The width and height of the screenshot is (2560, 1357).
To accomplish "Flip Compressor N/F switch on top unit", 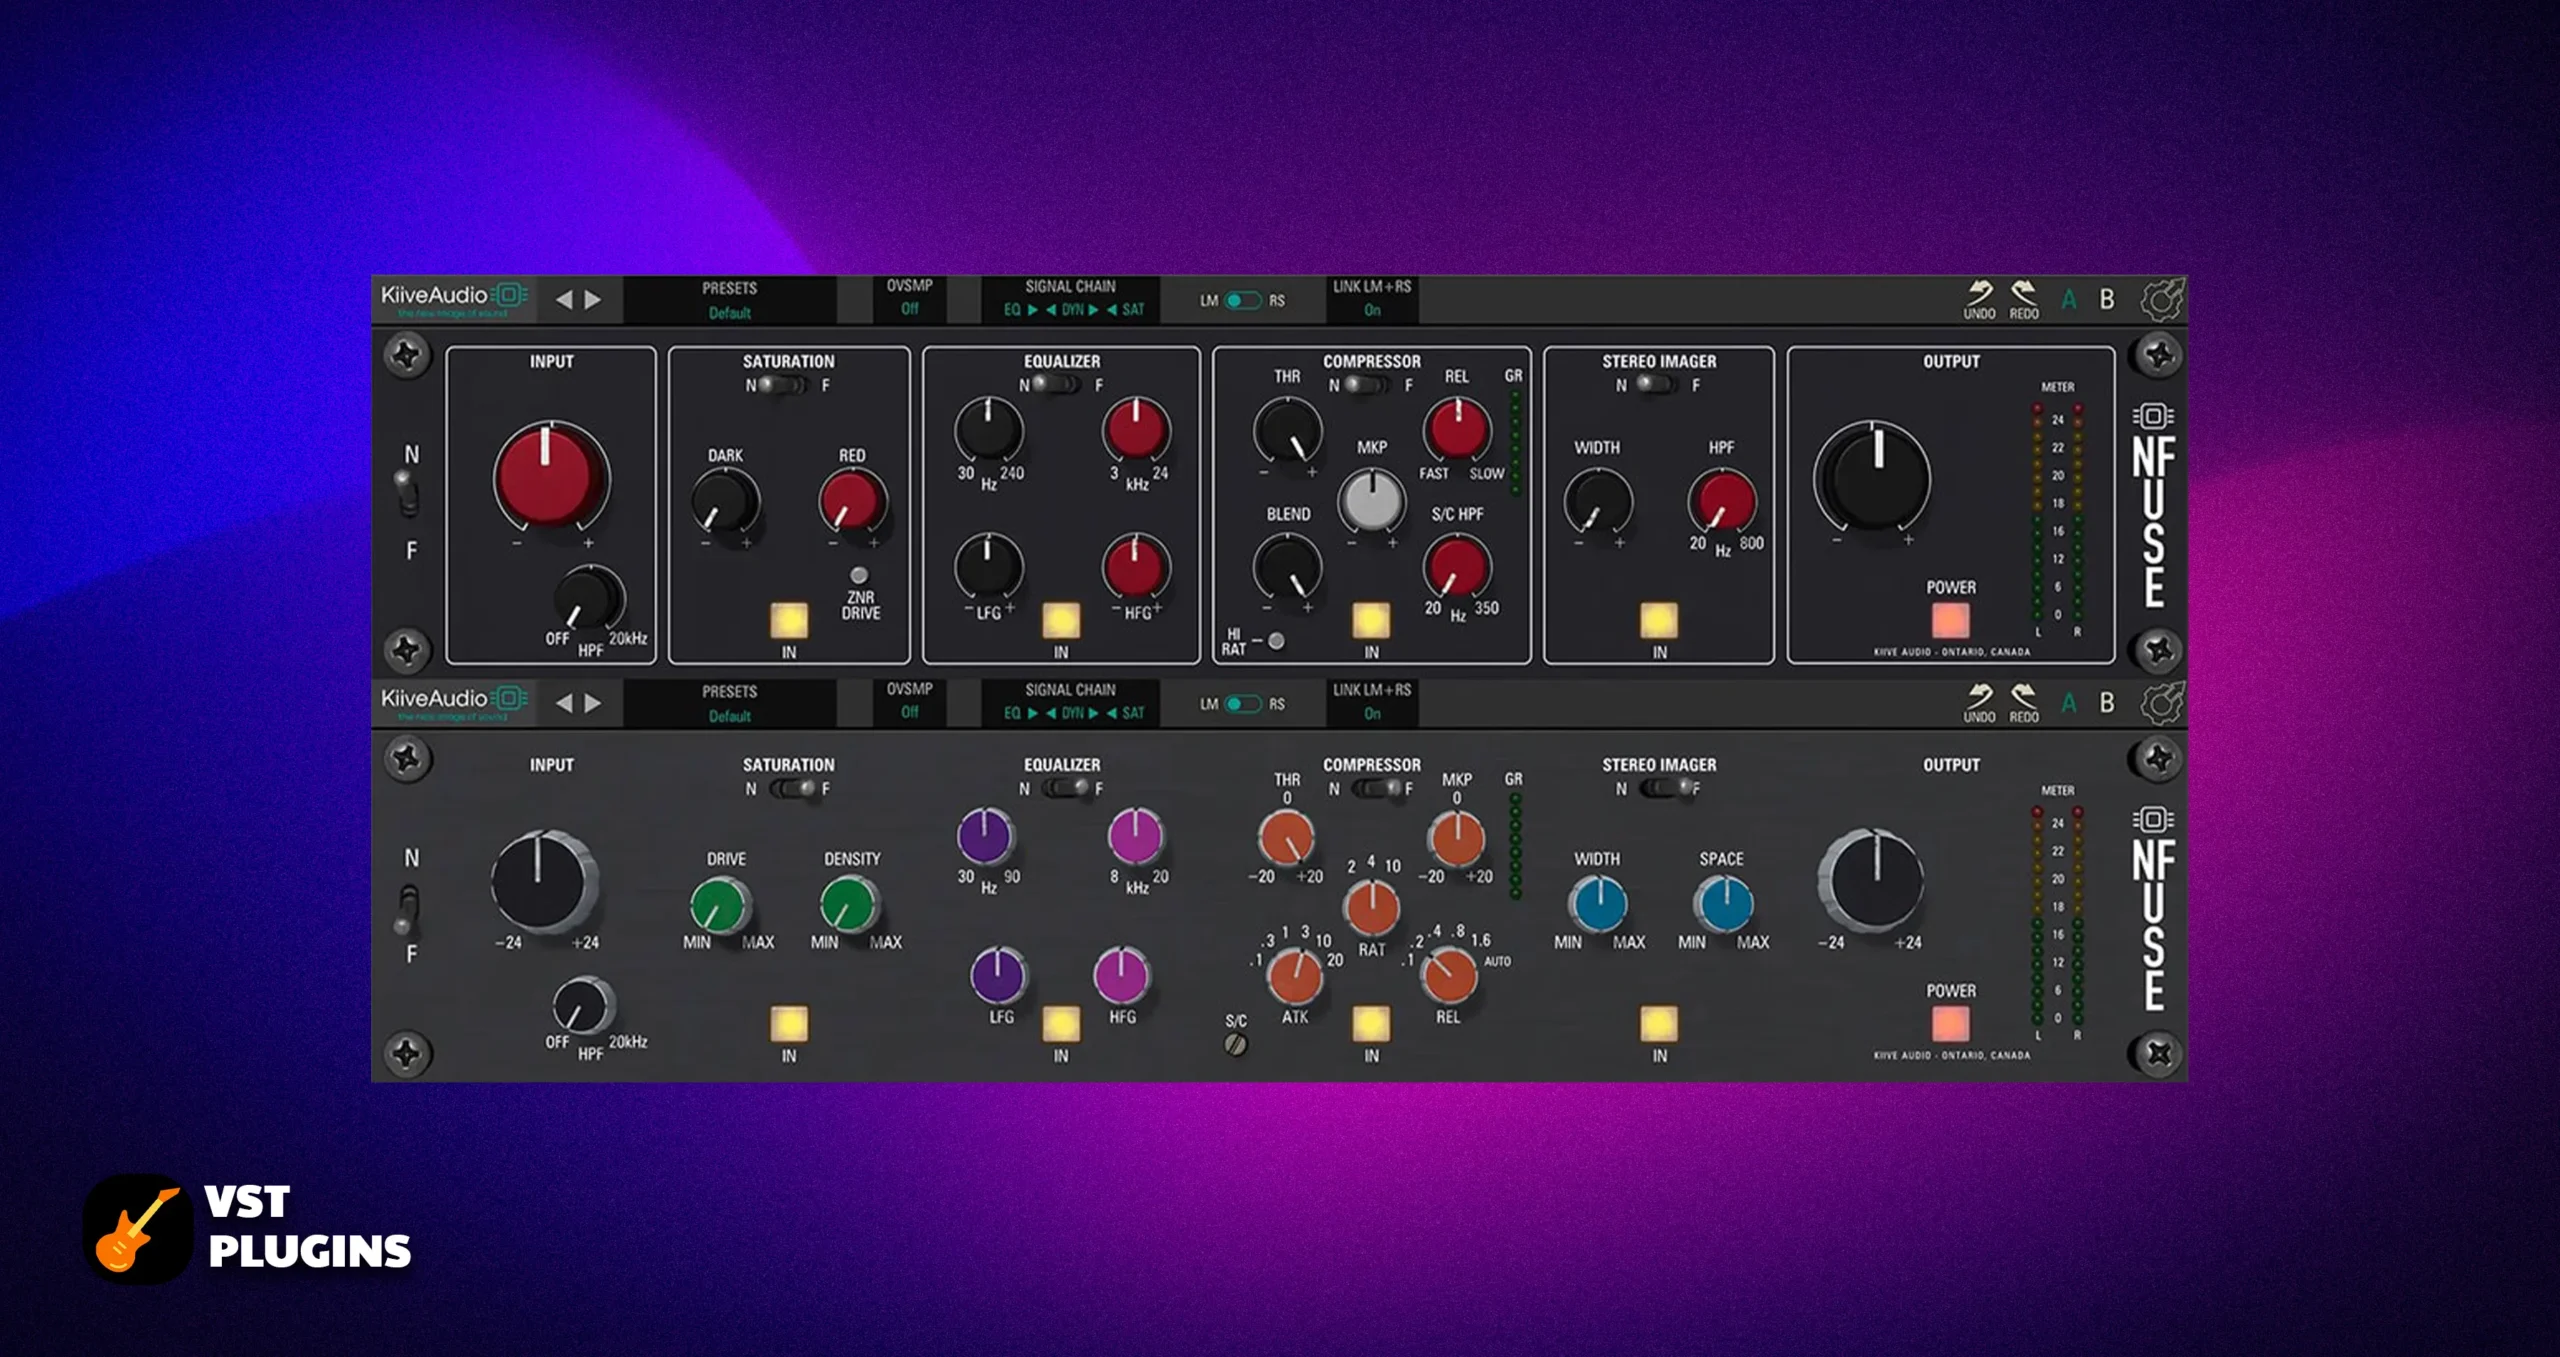I will tap(1367, 385).
